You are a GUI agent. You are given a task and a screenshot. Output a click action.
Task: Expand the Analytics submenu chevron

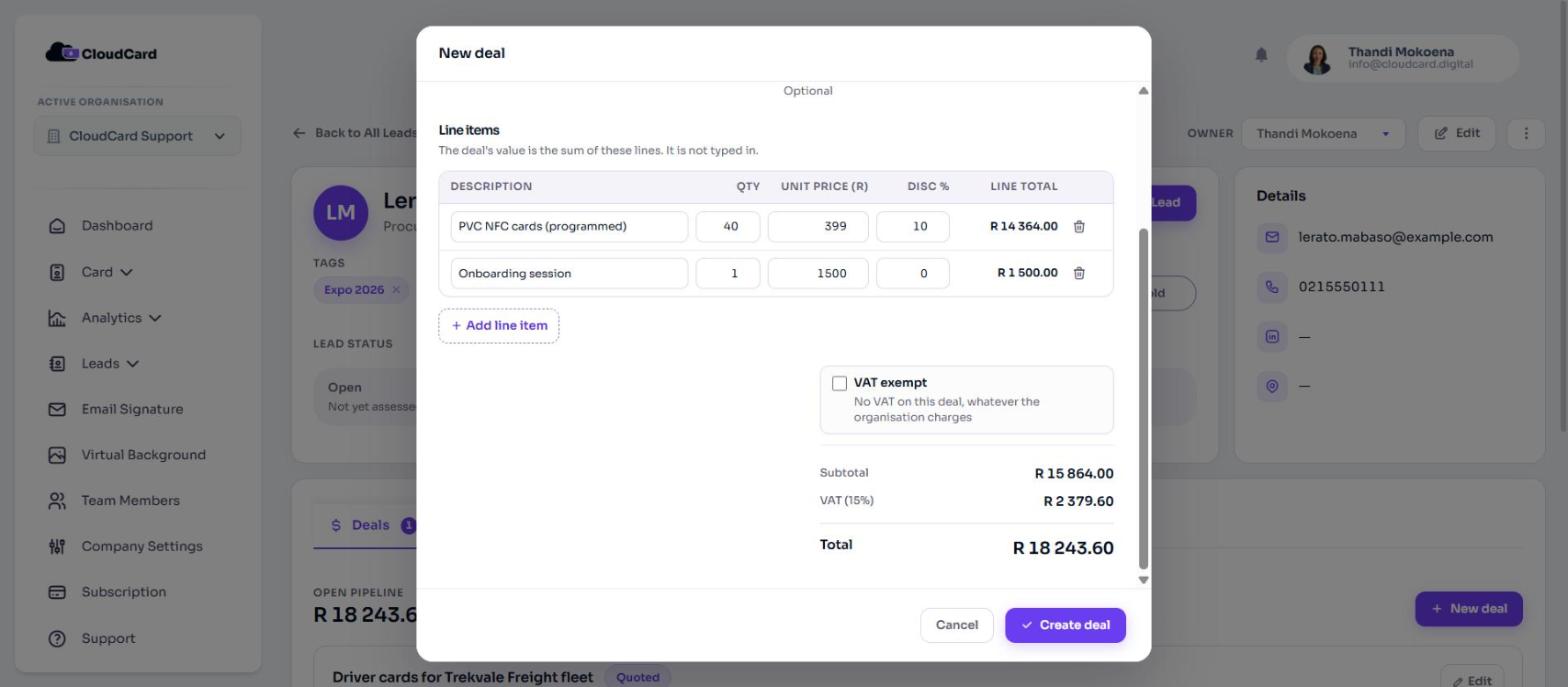tap(155, 318)
